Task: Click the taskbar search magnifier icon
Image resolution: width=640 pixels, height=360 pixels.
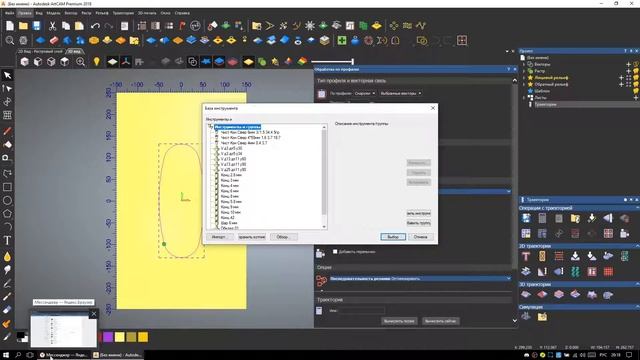Action: tap(18, 355)
